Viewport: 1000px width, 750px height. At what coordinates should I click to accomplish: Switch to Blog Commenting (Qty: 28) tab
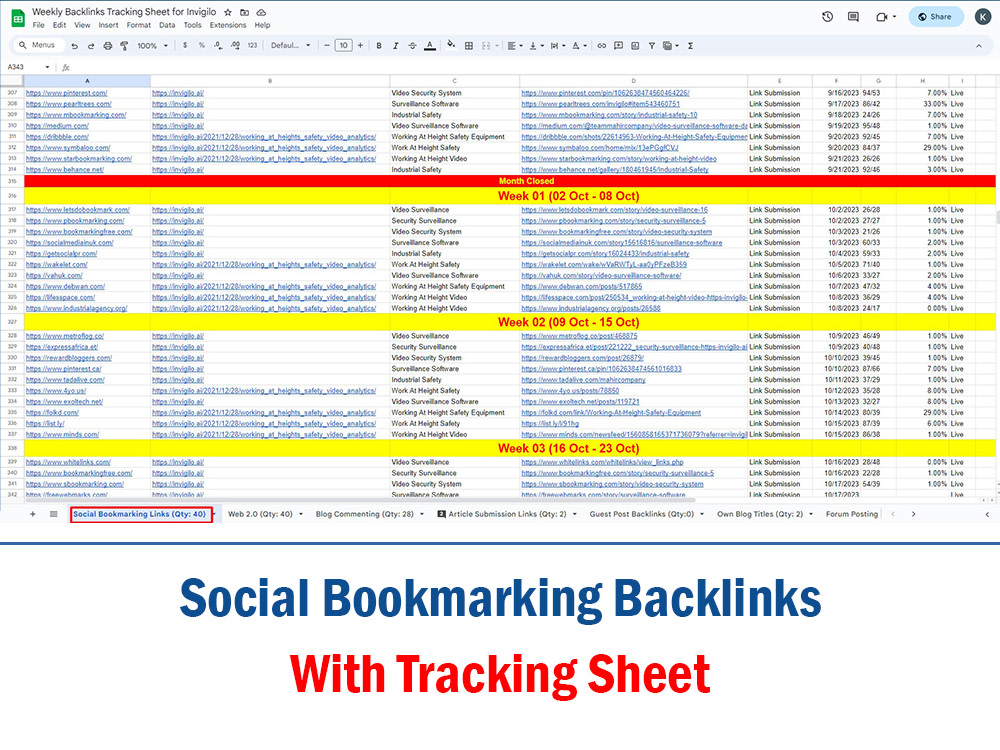[364, 514]
